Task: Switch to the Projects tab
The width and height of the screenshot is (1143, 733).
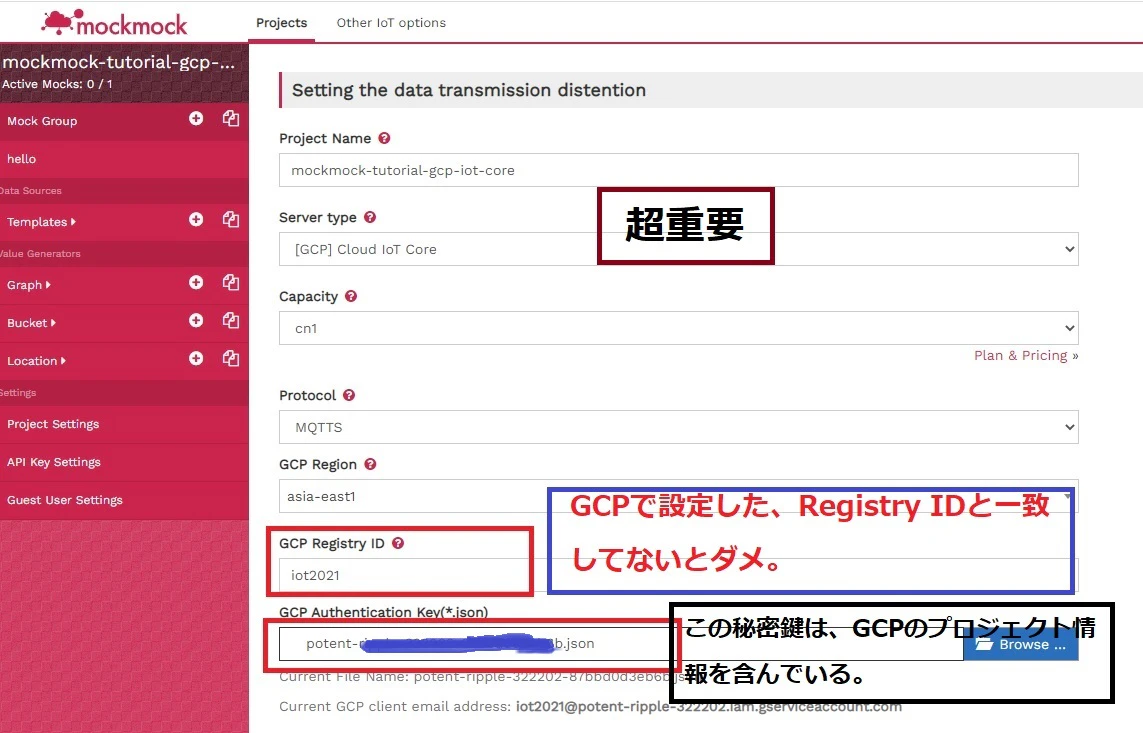Action: pyautogui.click(x=281, y=23)
